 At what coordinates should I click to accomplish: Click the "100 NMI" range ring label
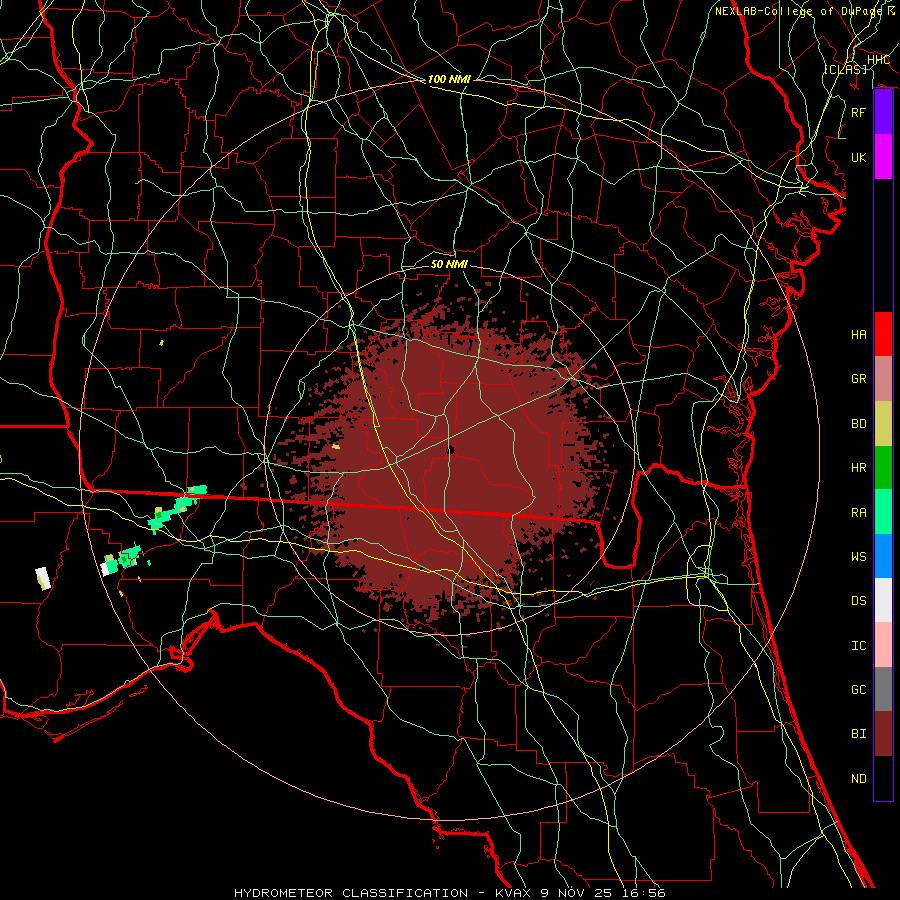pyautogui.click(x=449, y=79)
